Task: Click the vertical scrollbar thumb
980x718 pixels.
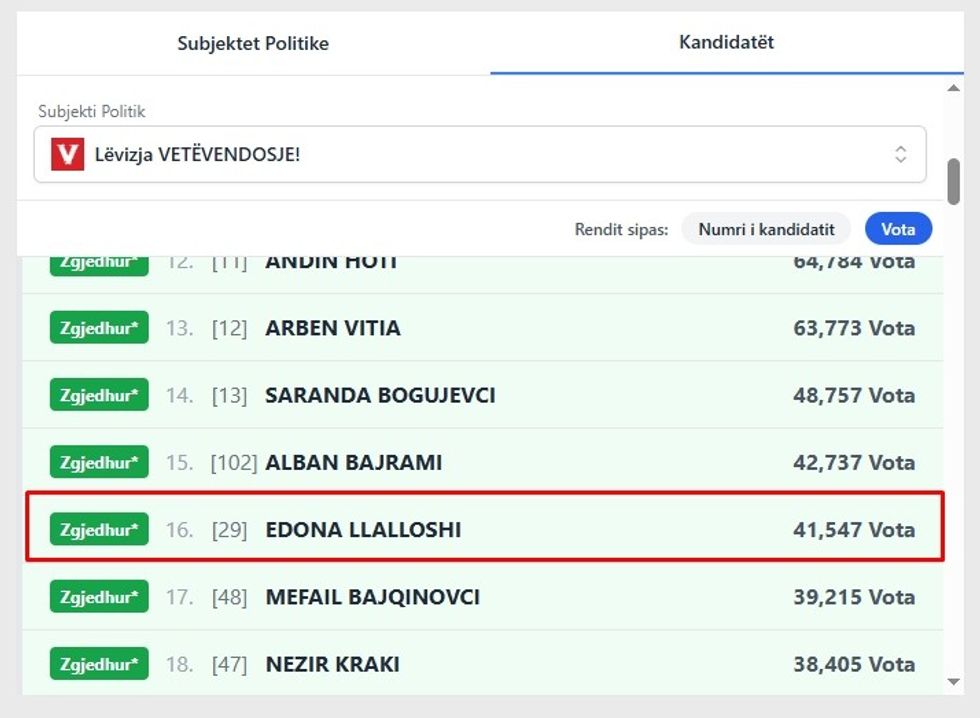Action: click(954, 180)
